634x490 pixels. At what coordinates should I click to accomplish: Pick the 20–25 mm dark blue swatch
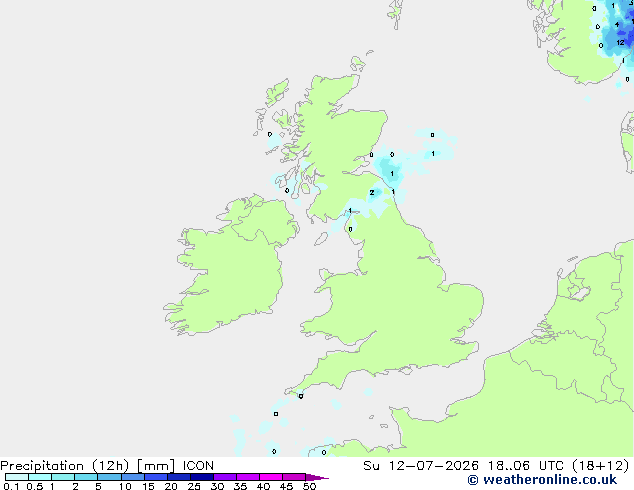(179, 477)
